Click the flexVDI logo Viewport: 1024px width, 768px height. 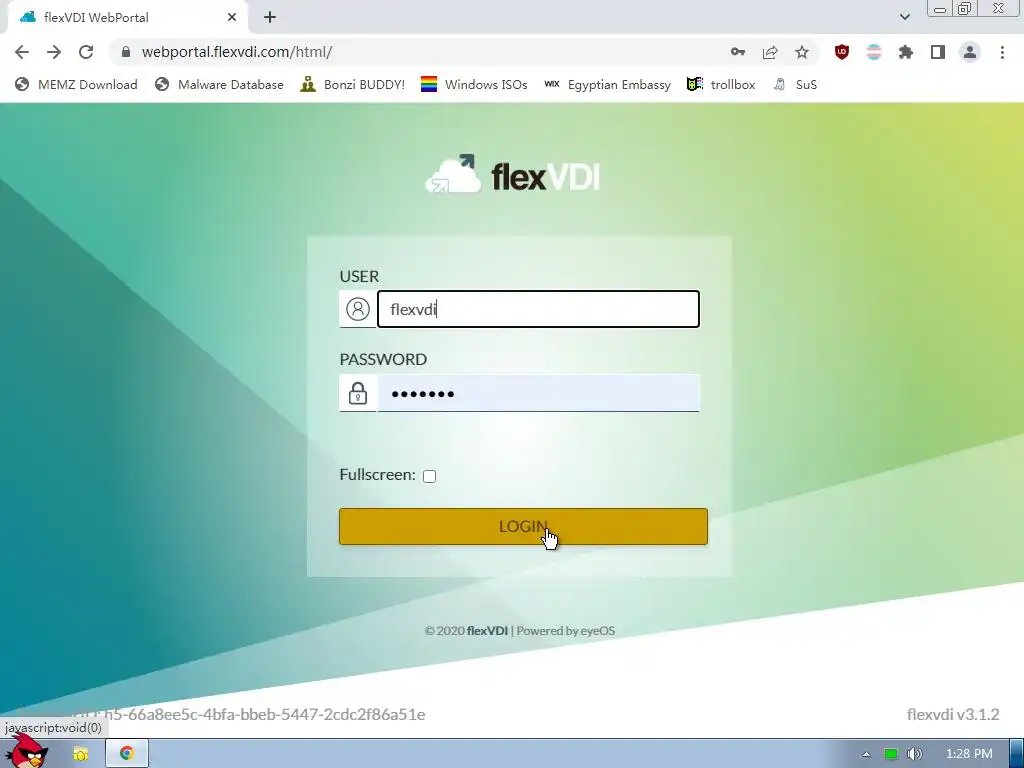click(x=513, y=174)
